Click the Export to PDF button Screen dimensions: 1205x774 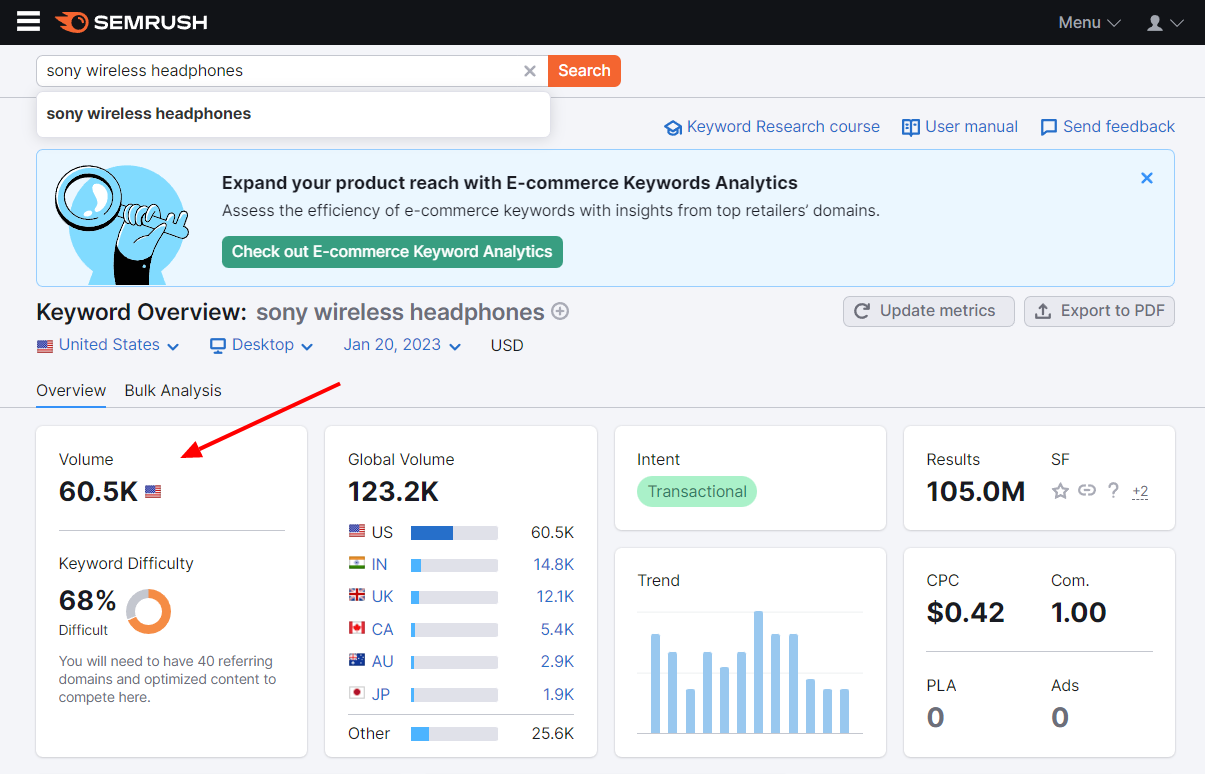click(1099, 311)
